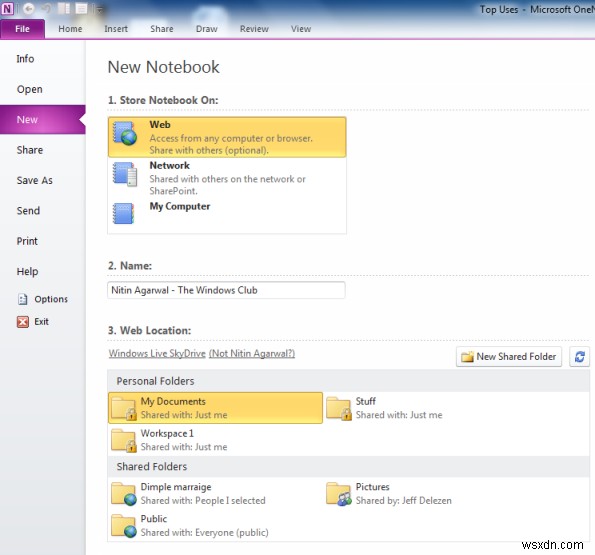This screenshot has height=555, width=595.
Task: Click the Options page icon
Action: coord(23,299)
